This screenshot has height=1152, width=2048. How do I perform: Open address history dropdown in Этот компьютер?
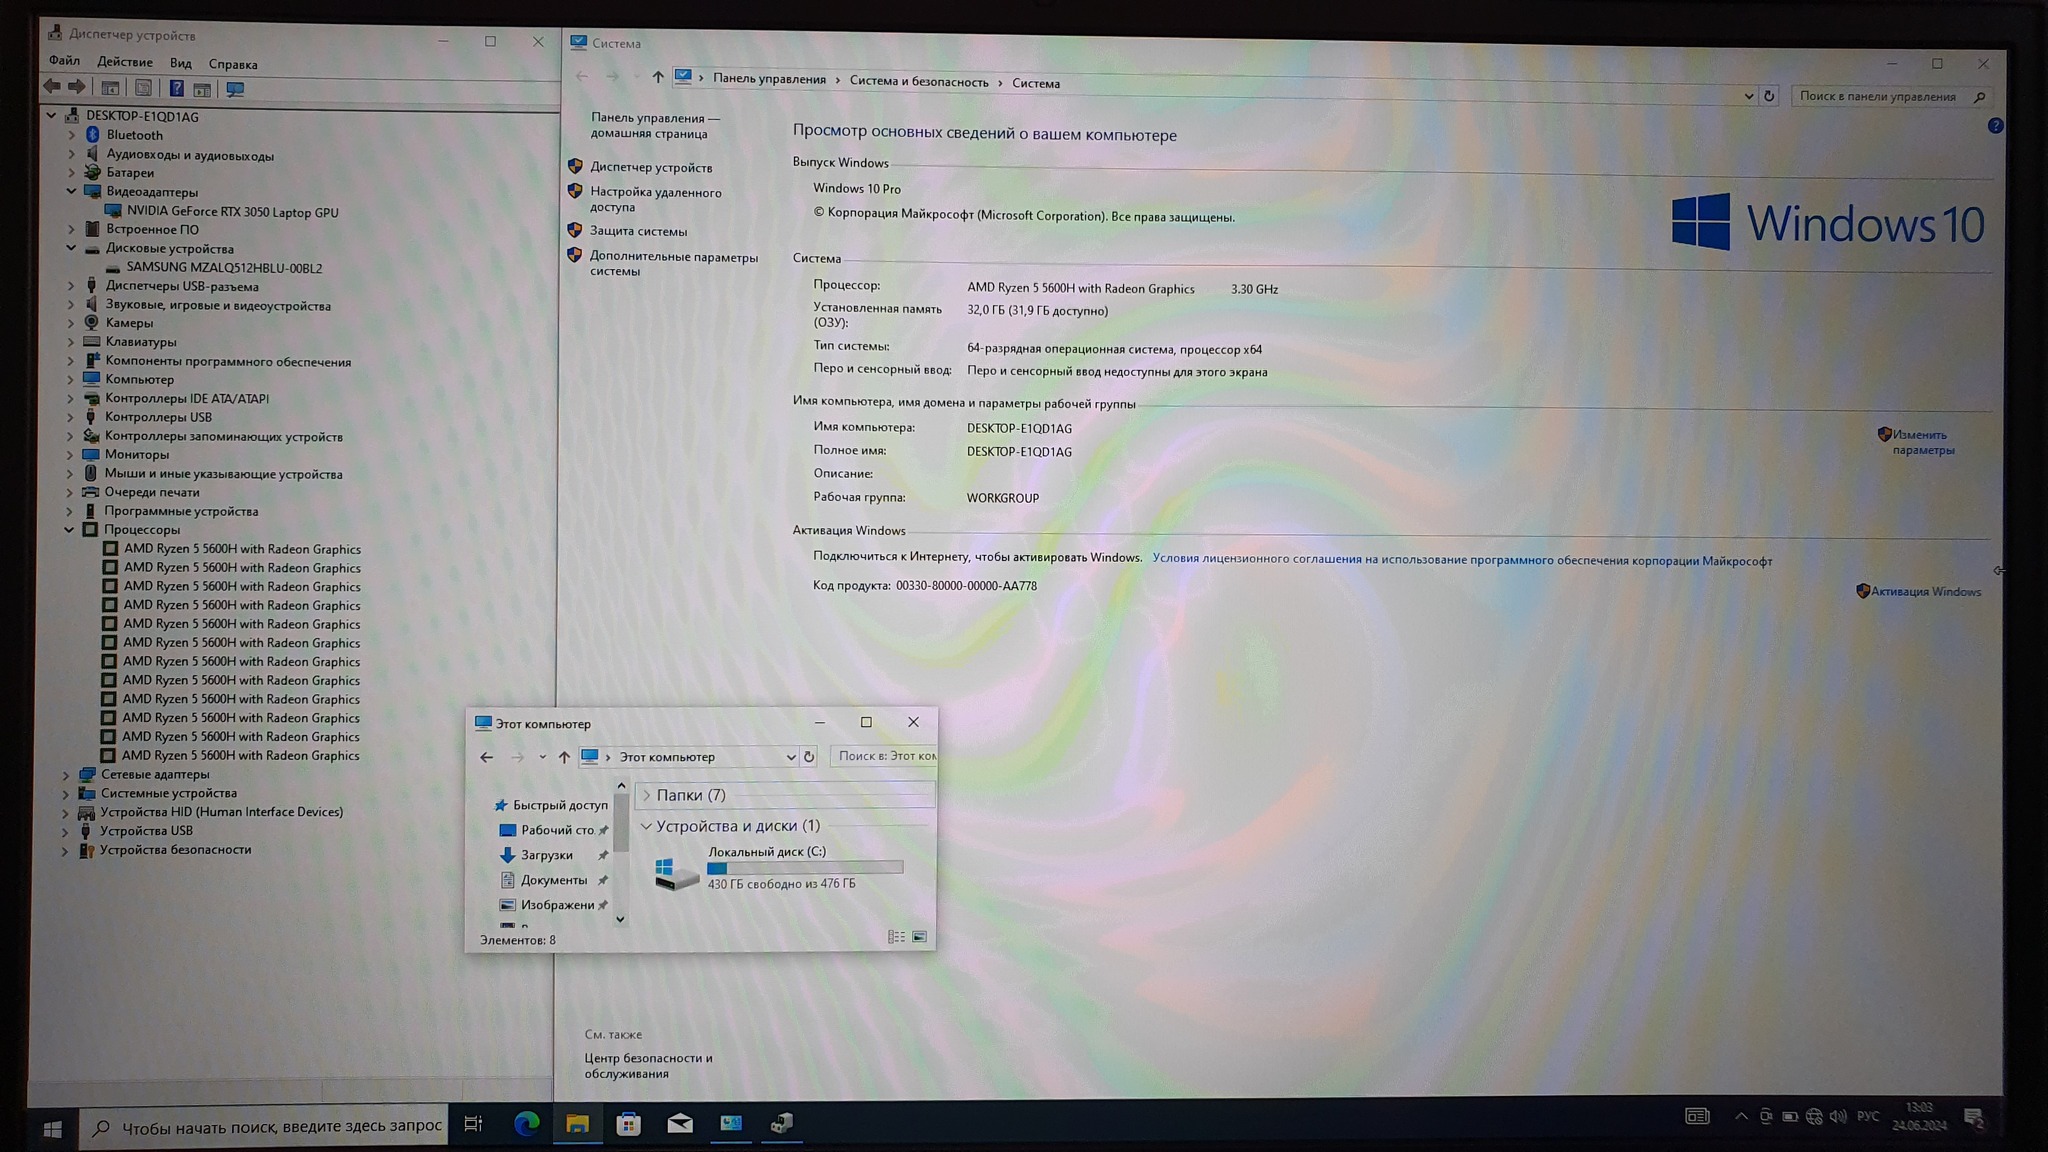(x=790, y=757)
